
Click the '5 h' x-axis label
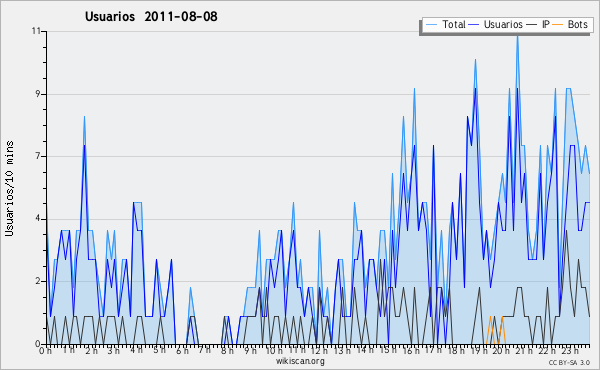[159, 350]
